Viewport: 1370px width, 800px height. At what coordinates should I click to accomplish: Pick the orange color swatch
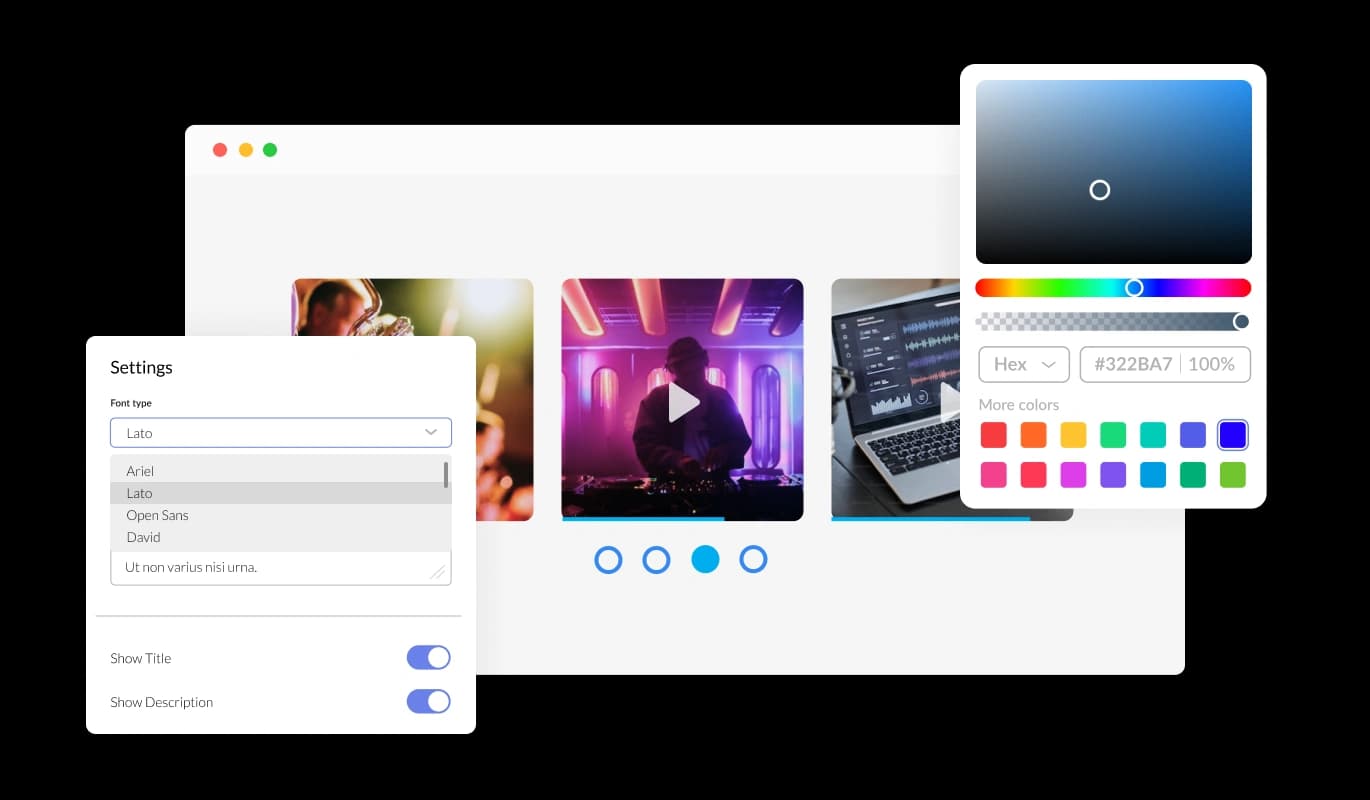click(x=1033, y=435)
